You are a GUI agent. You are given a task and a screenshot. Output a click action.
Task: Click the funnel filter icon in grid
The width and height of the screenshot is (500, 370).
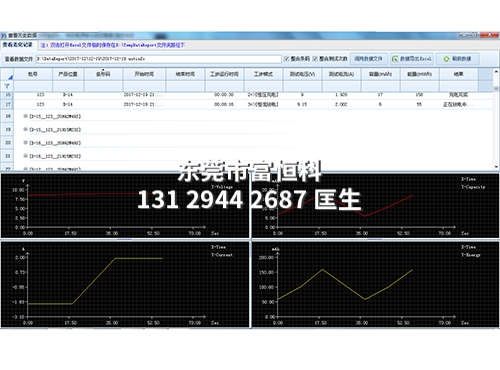7,86
